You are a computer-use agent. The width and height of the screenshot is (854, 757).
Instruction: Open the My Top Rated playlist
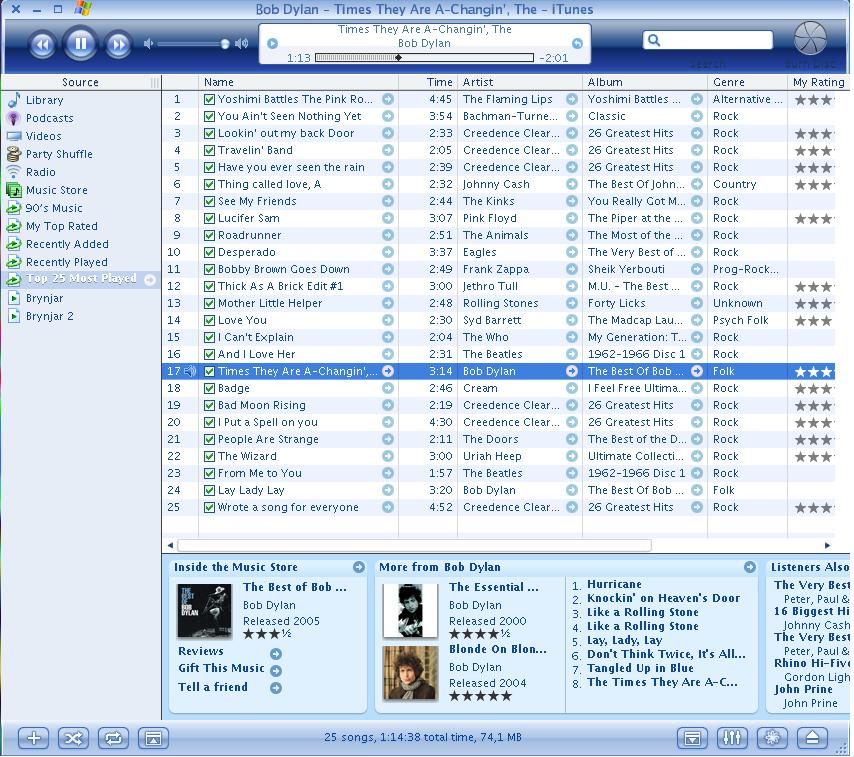(62, 226)
